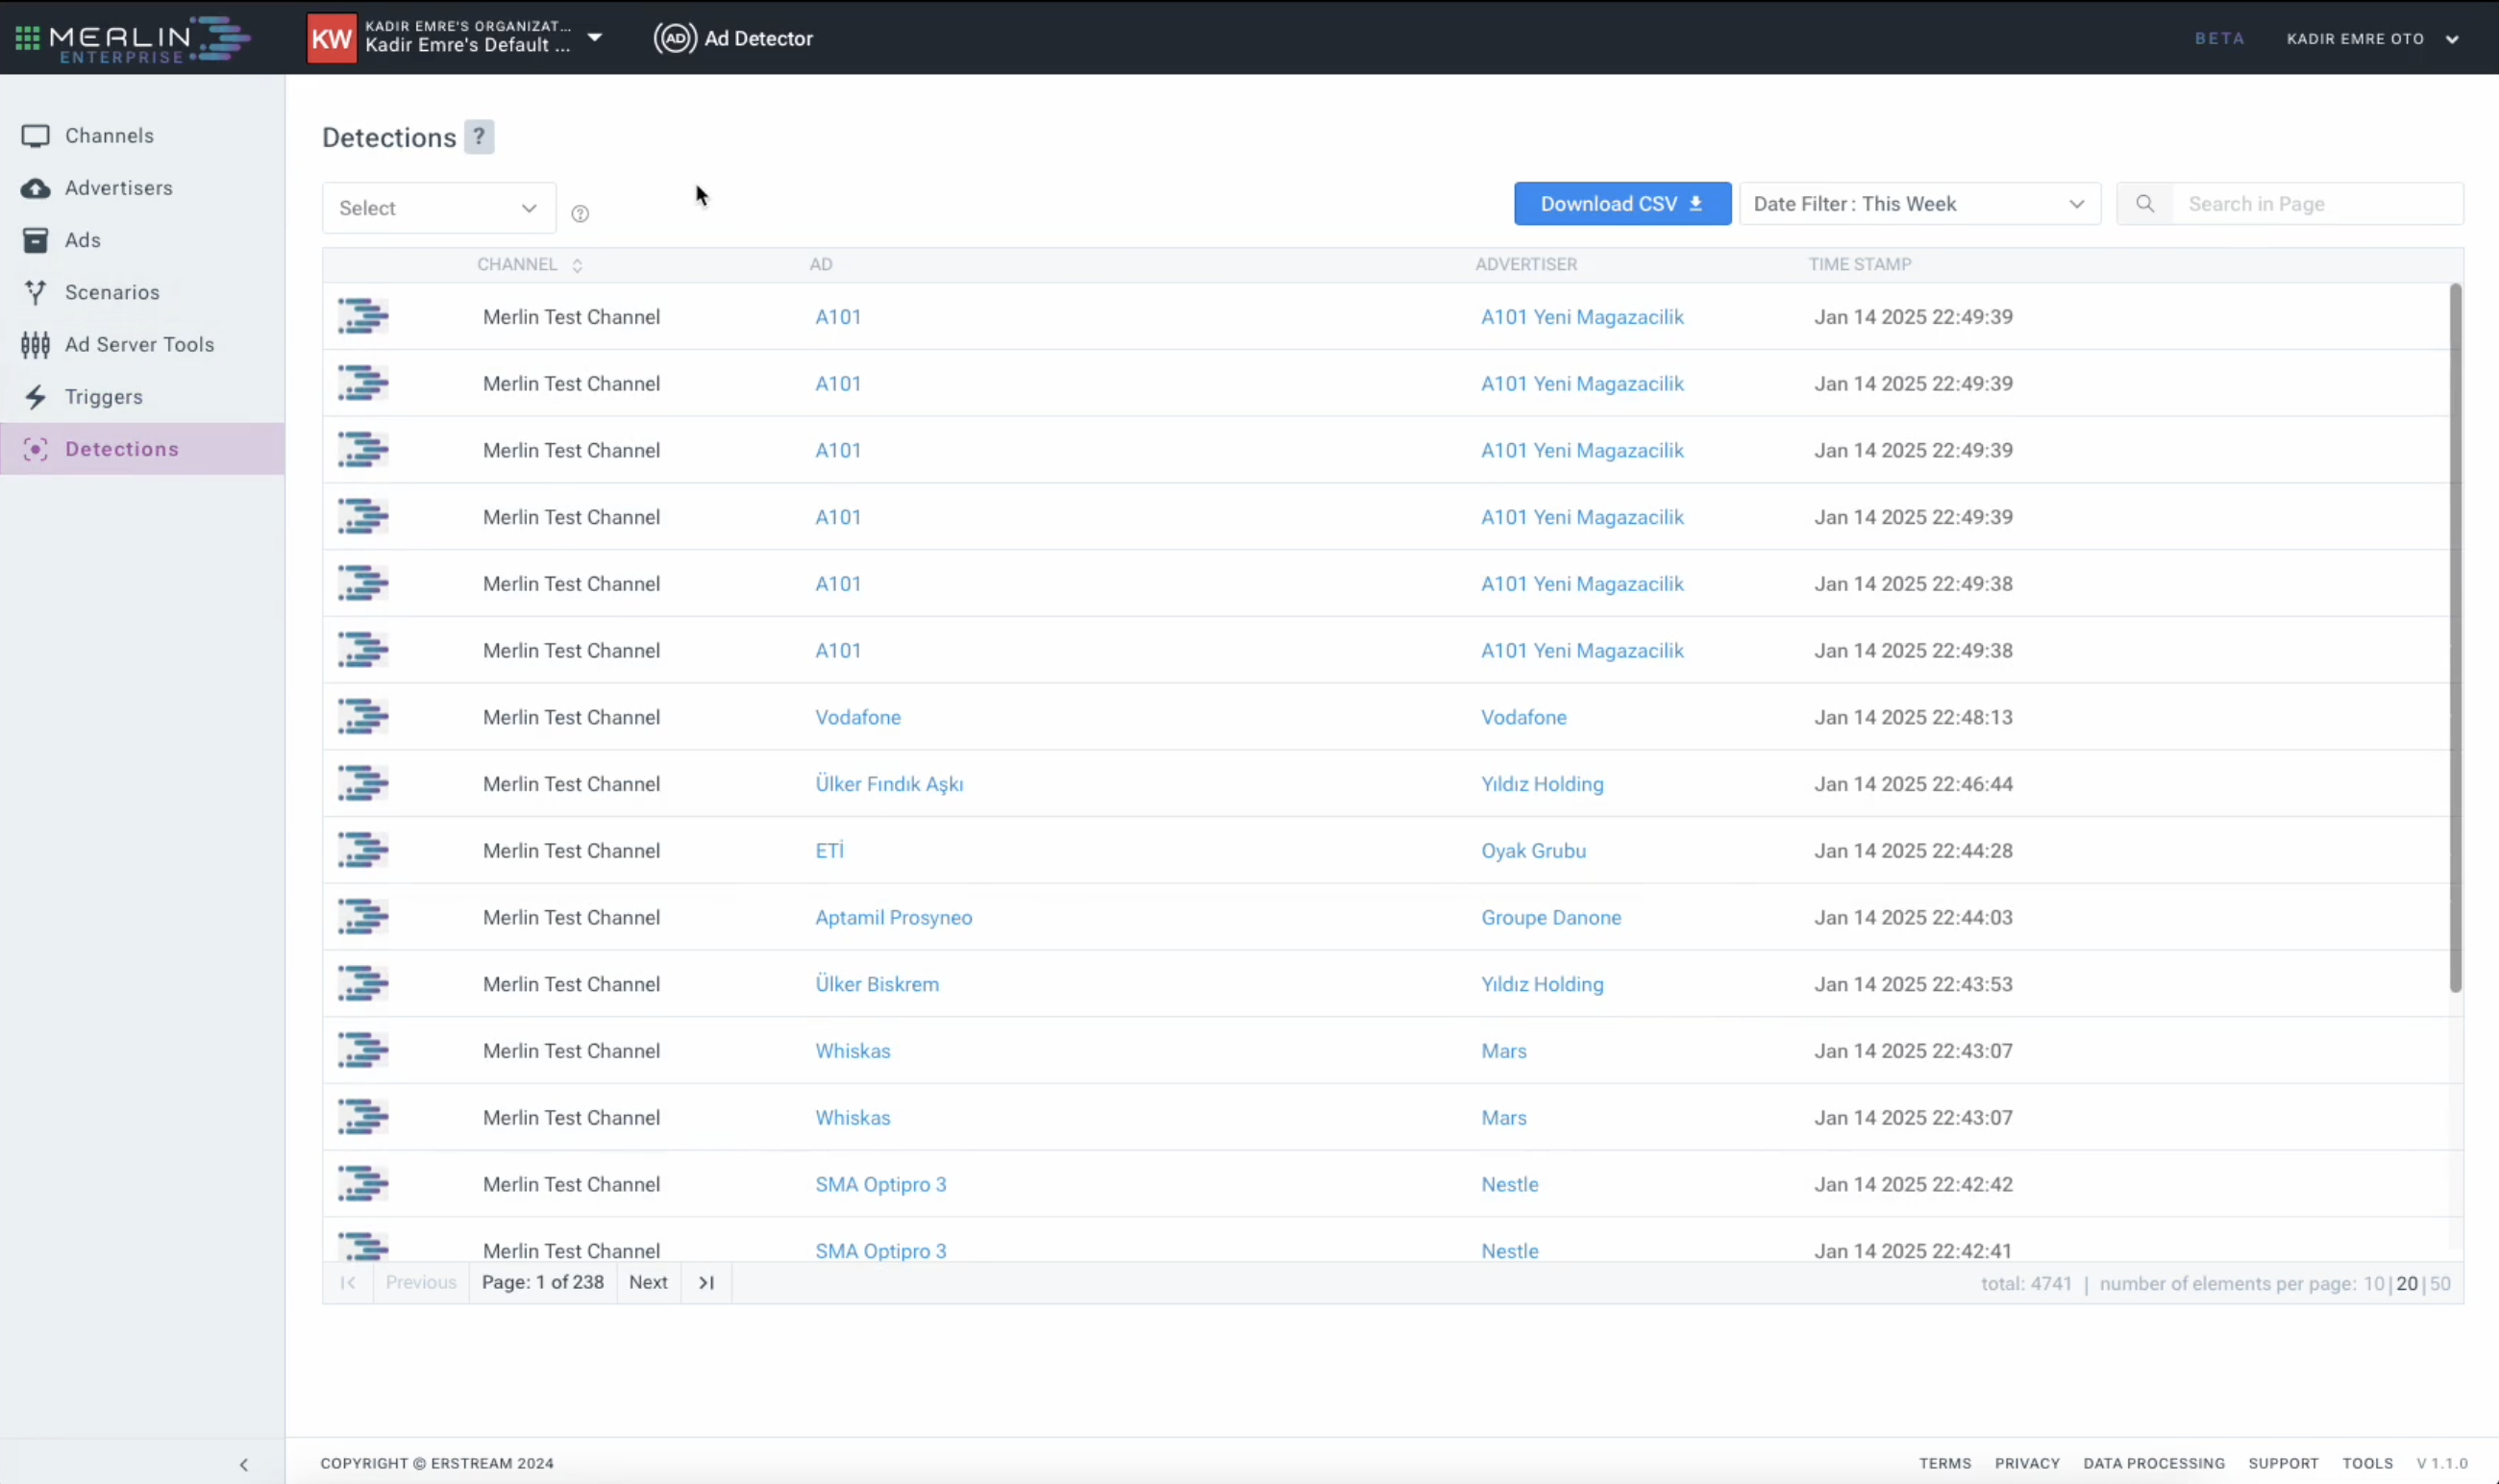The width and height of the screenshot is (2499, 1484).
Task: Click the Search in Page input field
Action: click(x=2316, y=204)
